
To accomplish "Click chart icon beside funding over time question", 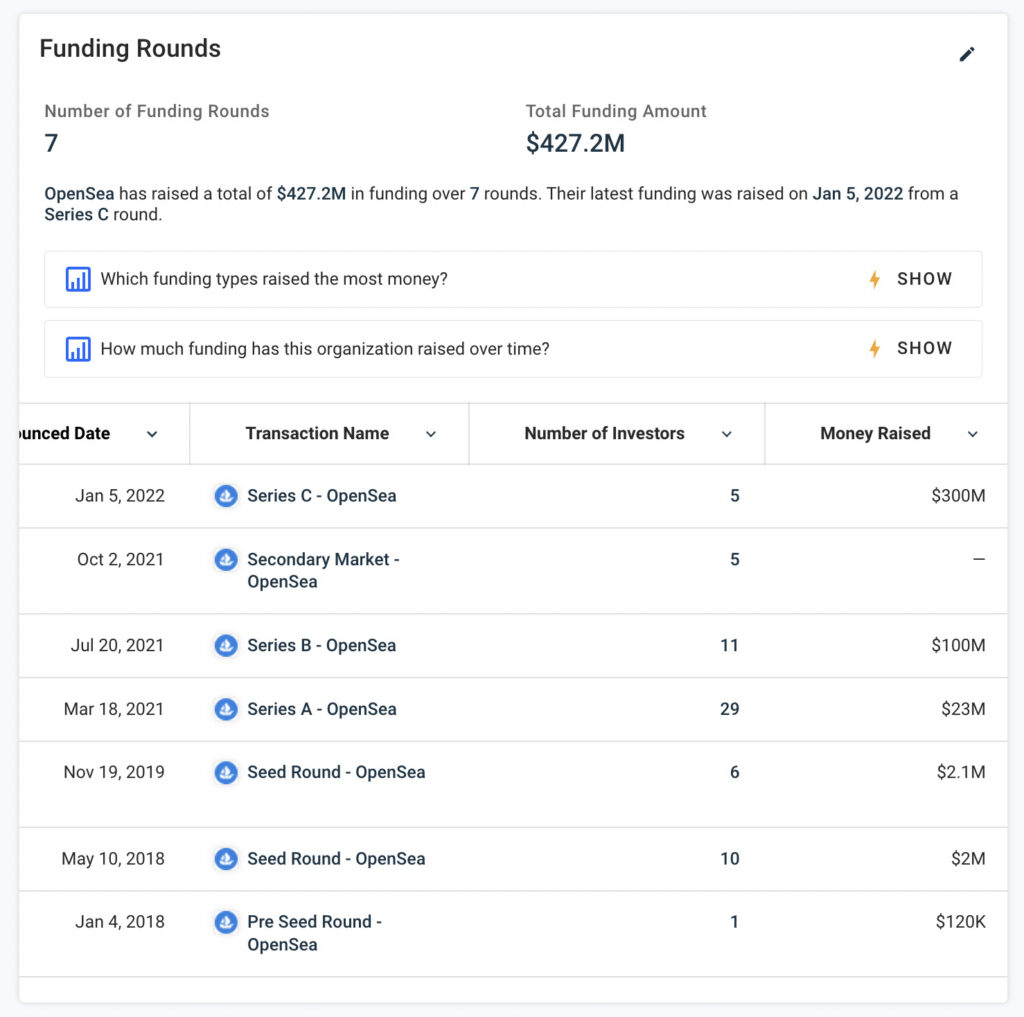I will tap(78, 349).
